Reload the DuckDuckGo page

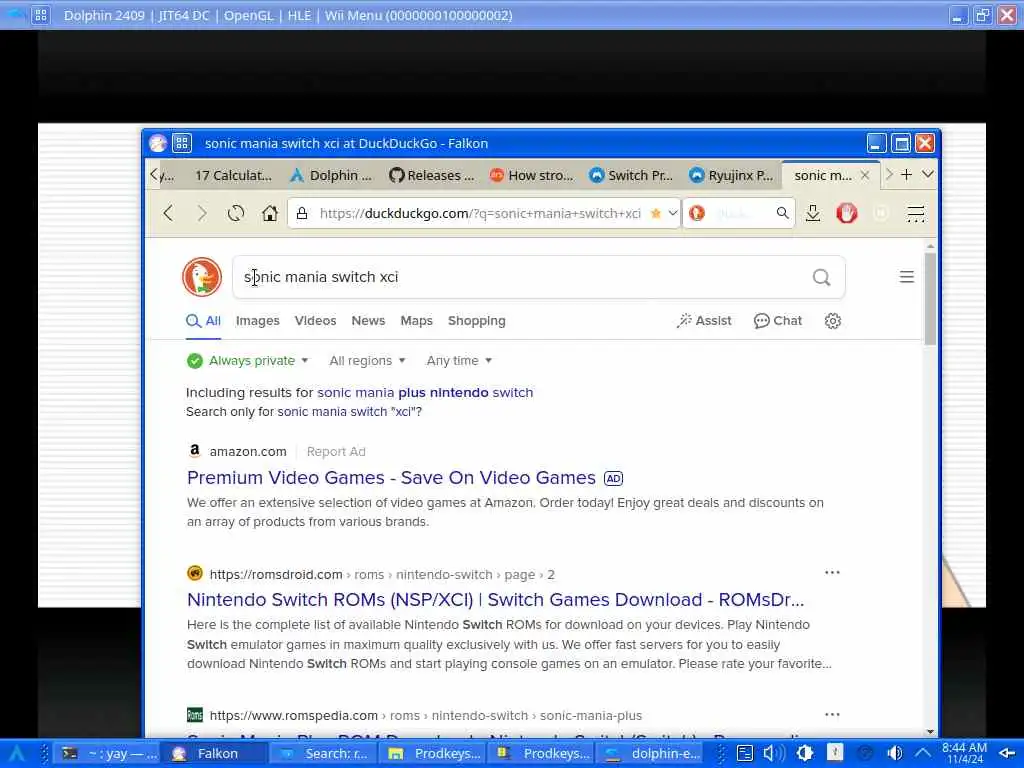(236, 213)
